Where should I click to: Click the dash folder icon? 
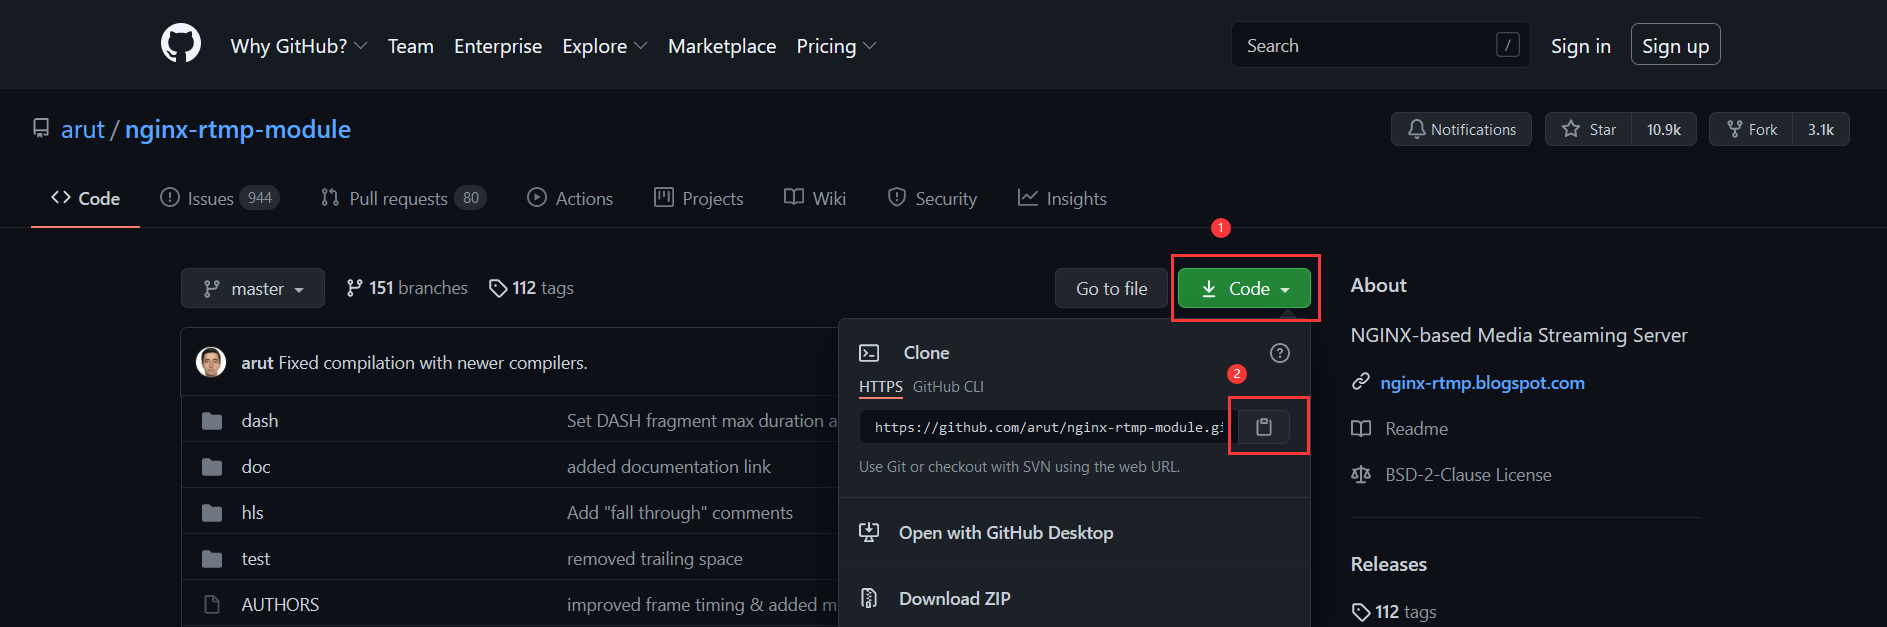pyautogui.click(x=212, y=421)
